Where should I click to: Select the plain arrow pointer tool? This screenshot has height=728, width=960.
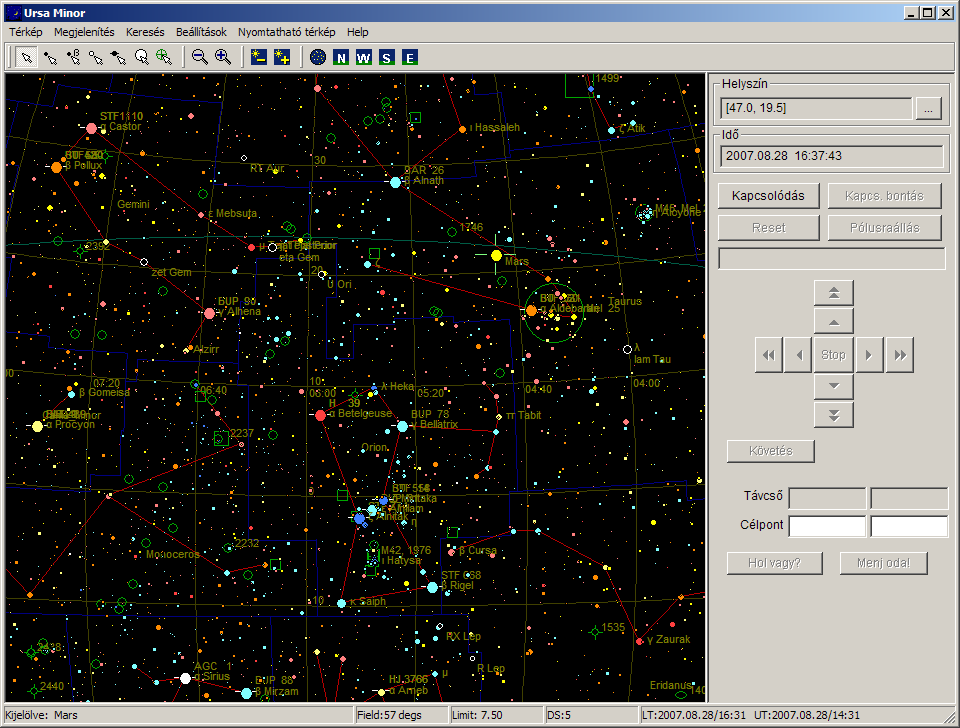(x=26, y=58)
